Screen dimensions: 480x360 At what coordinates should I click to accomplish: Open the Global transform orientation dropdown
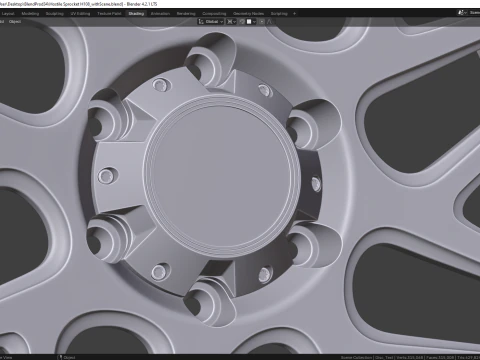(211, 22)
